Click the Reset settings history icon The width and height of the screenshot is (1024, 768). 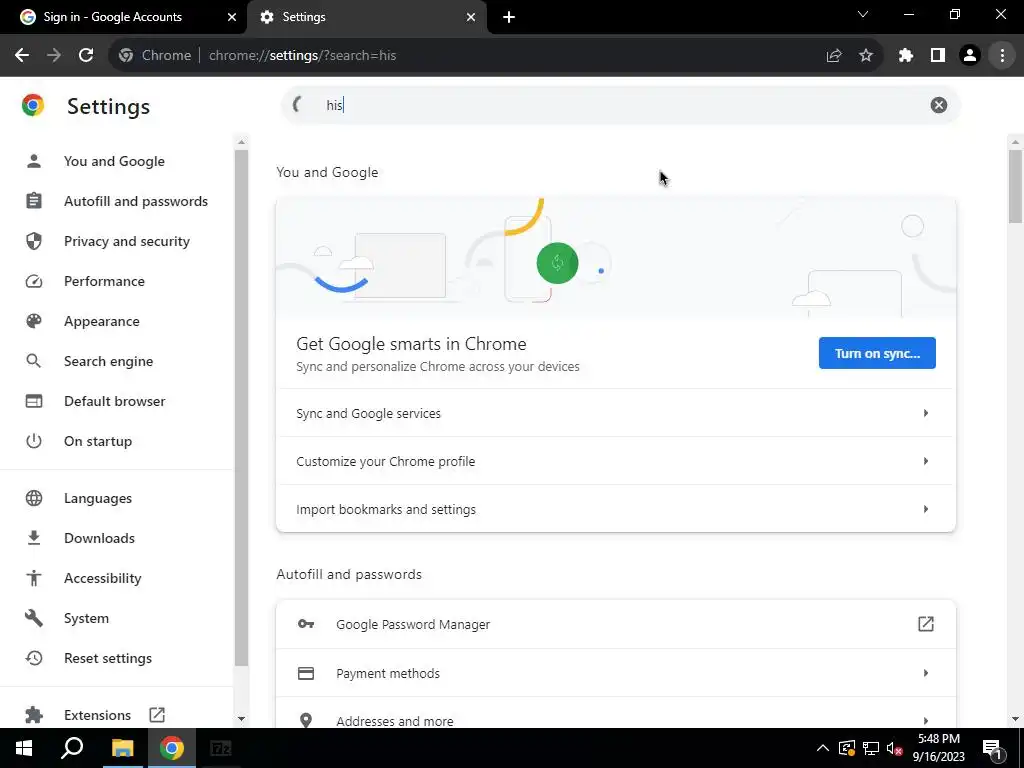(x=34, y=658)
